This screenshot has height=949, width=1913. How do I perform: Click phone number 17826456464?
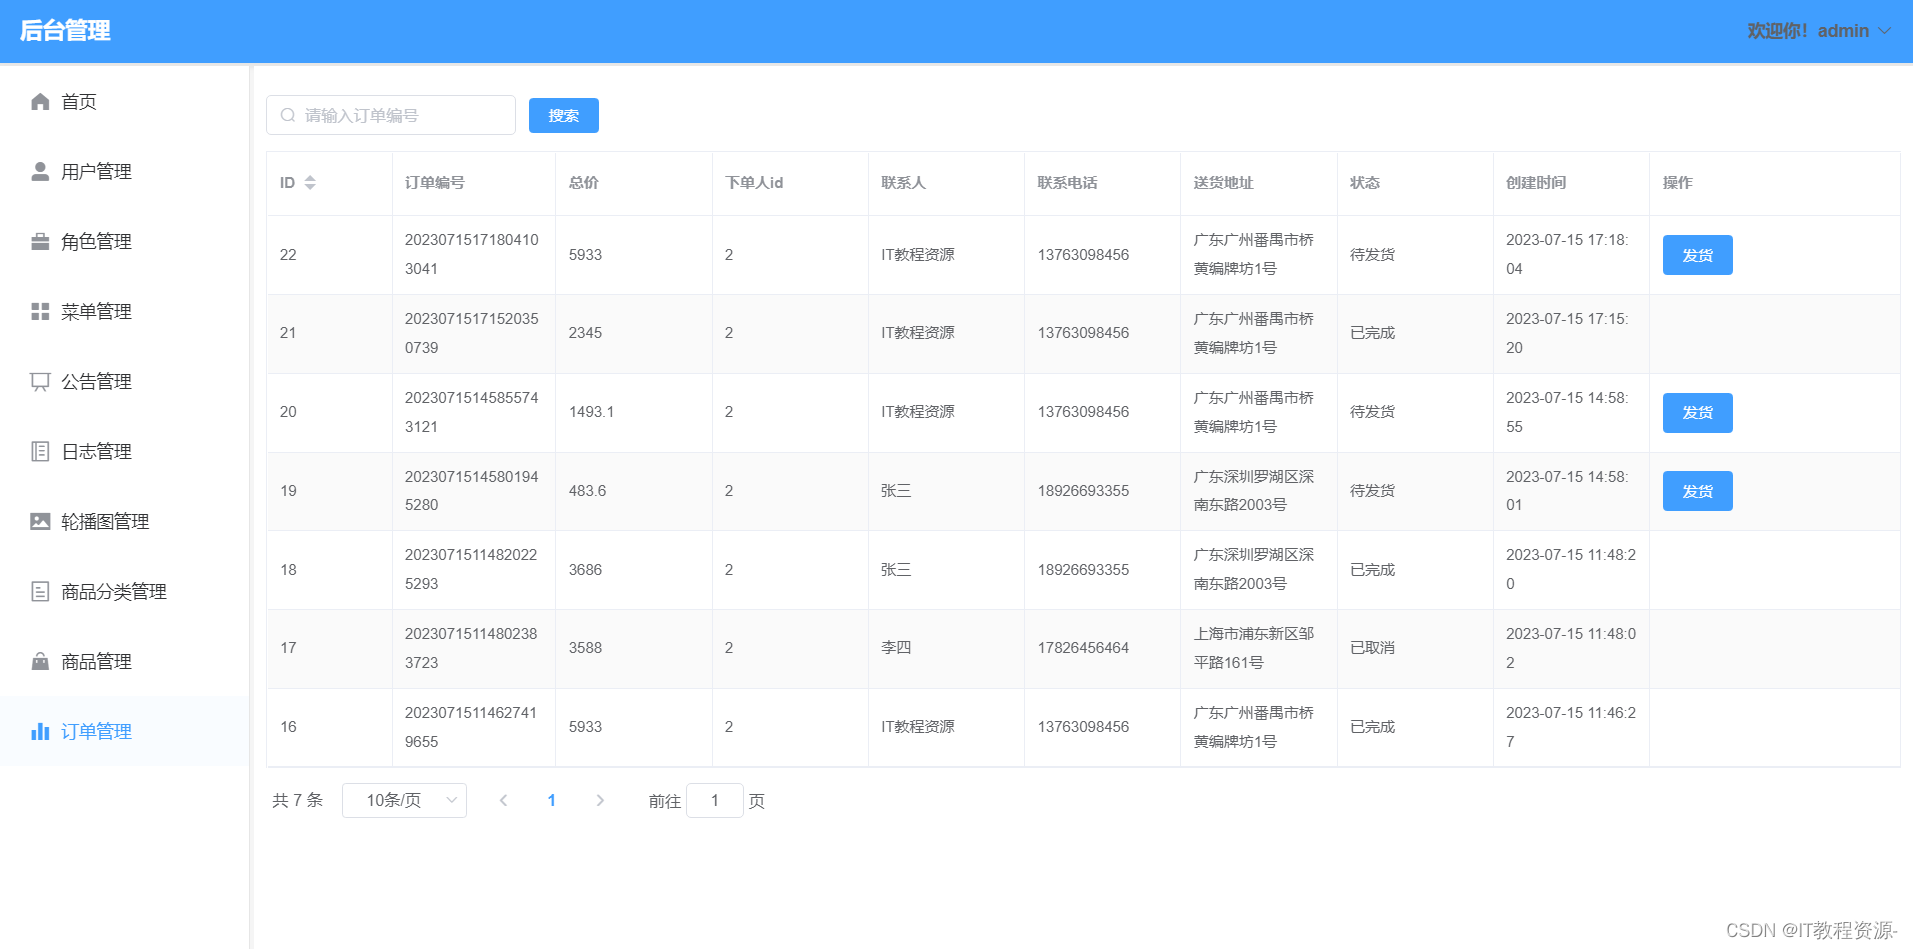point(1084,648)
